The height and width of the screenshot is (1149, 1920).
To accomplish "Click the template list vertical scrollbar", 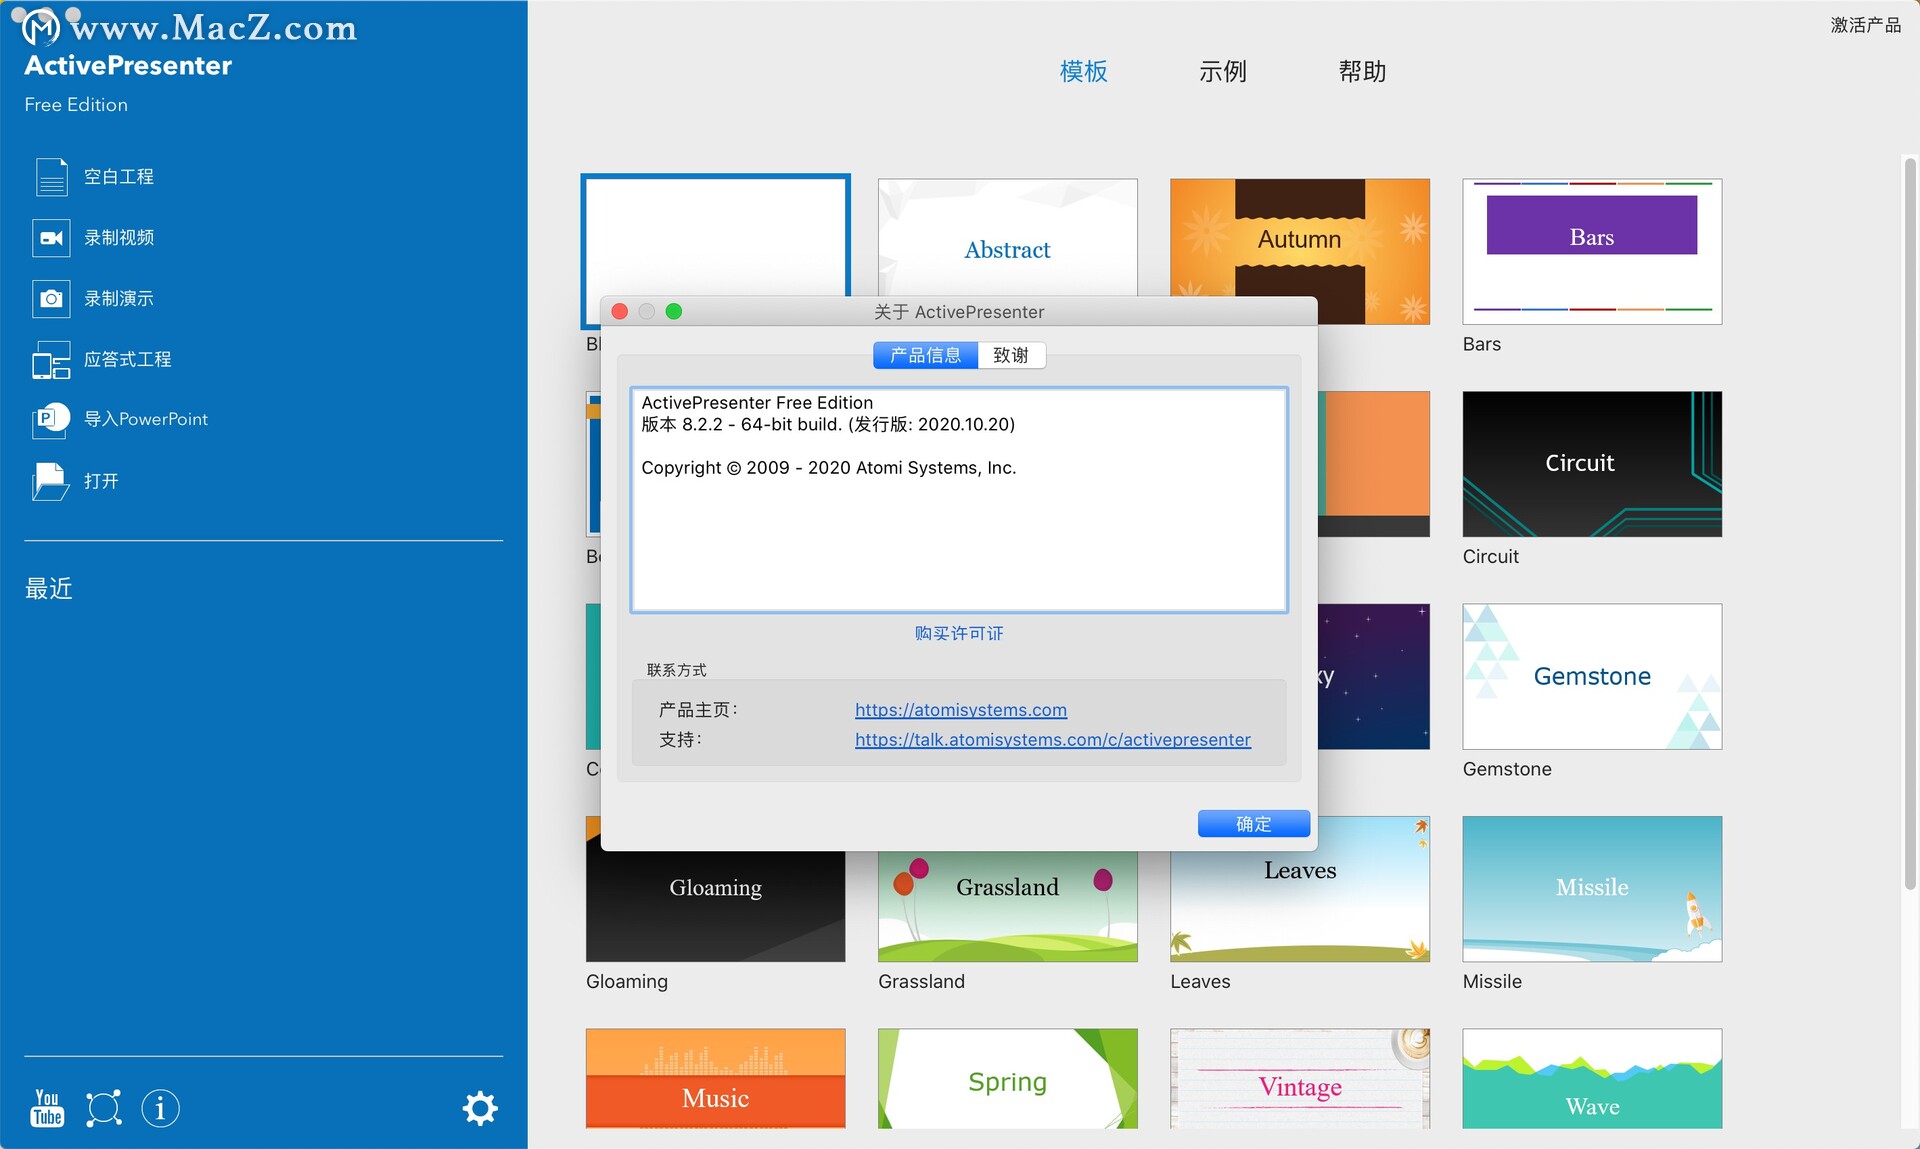I will coord(1910,523).
